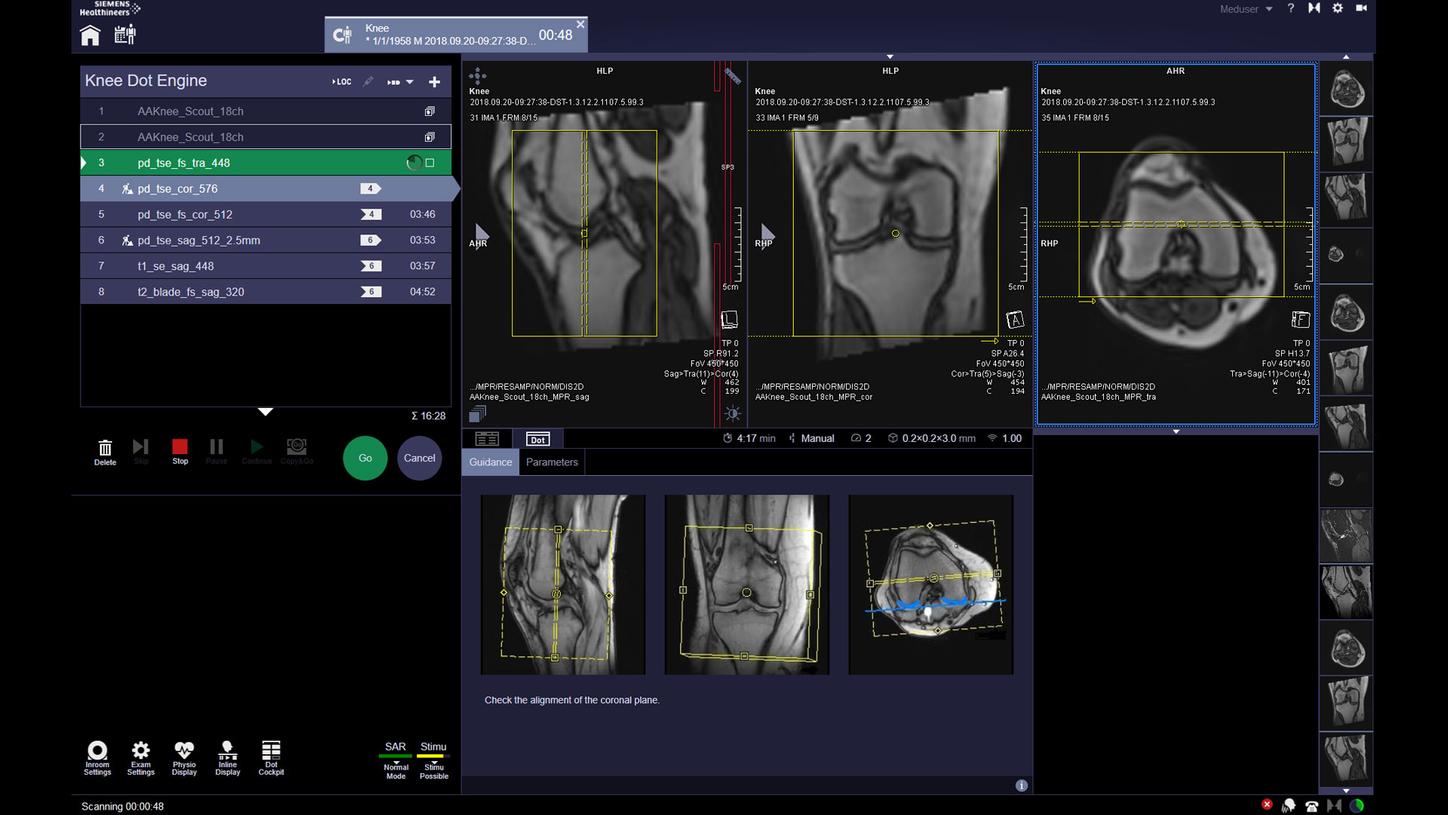Open the Meduser account dropdown
This screenshot has width=1448, height=815.
(x=1246, y=9)
